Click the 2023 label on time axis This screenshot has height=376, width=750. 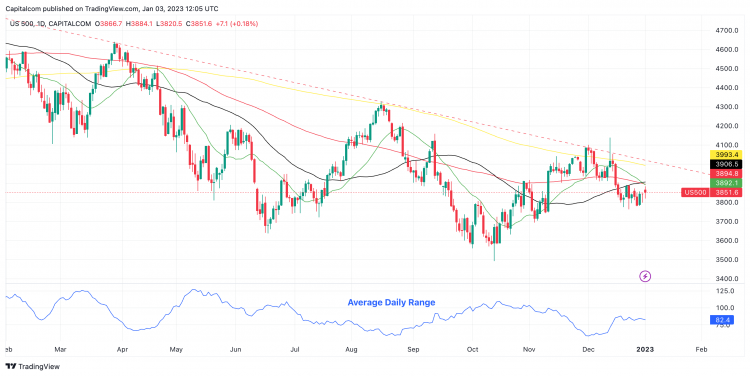pos(645,349)
